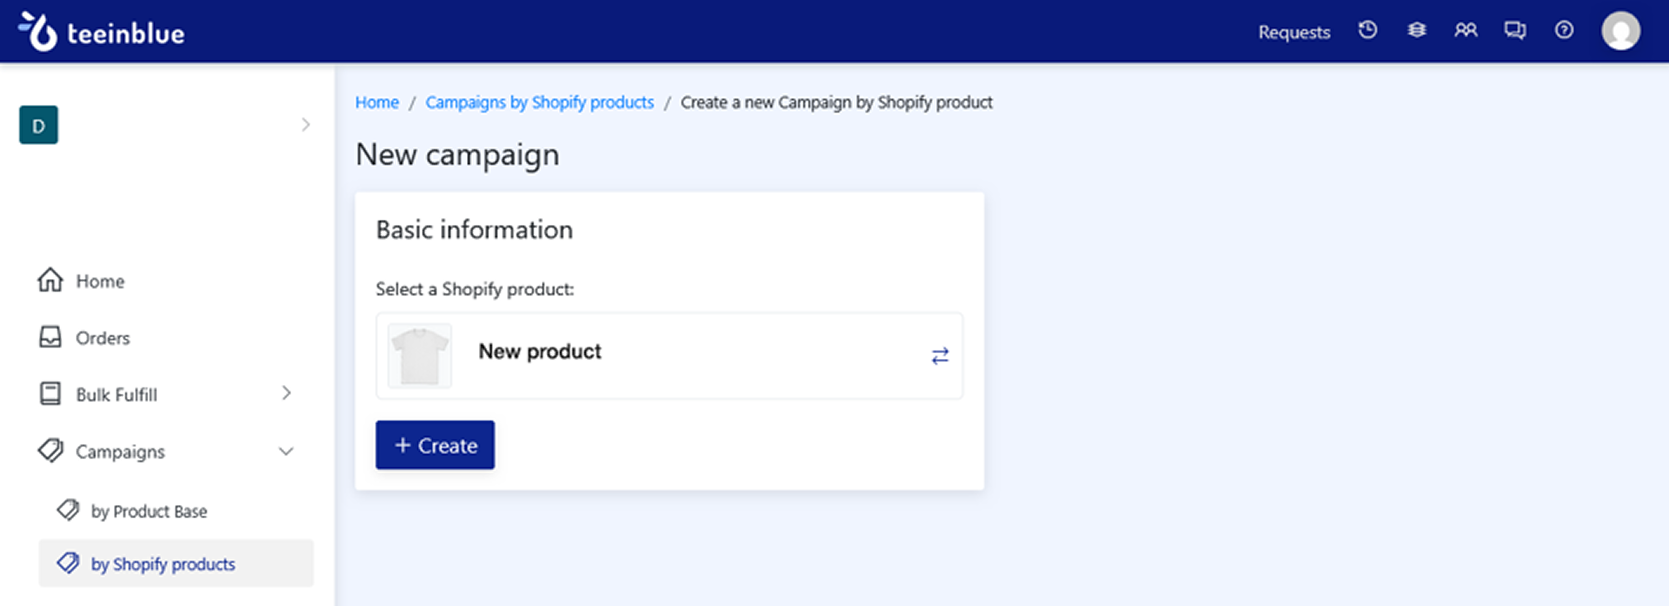Open the chat messages icon
The image size is (1669, 606).
1515,30
